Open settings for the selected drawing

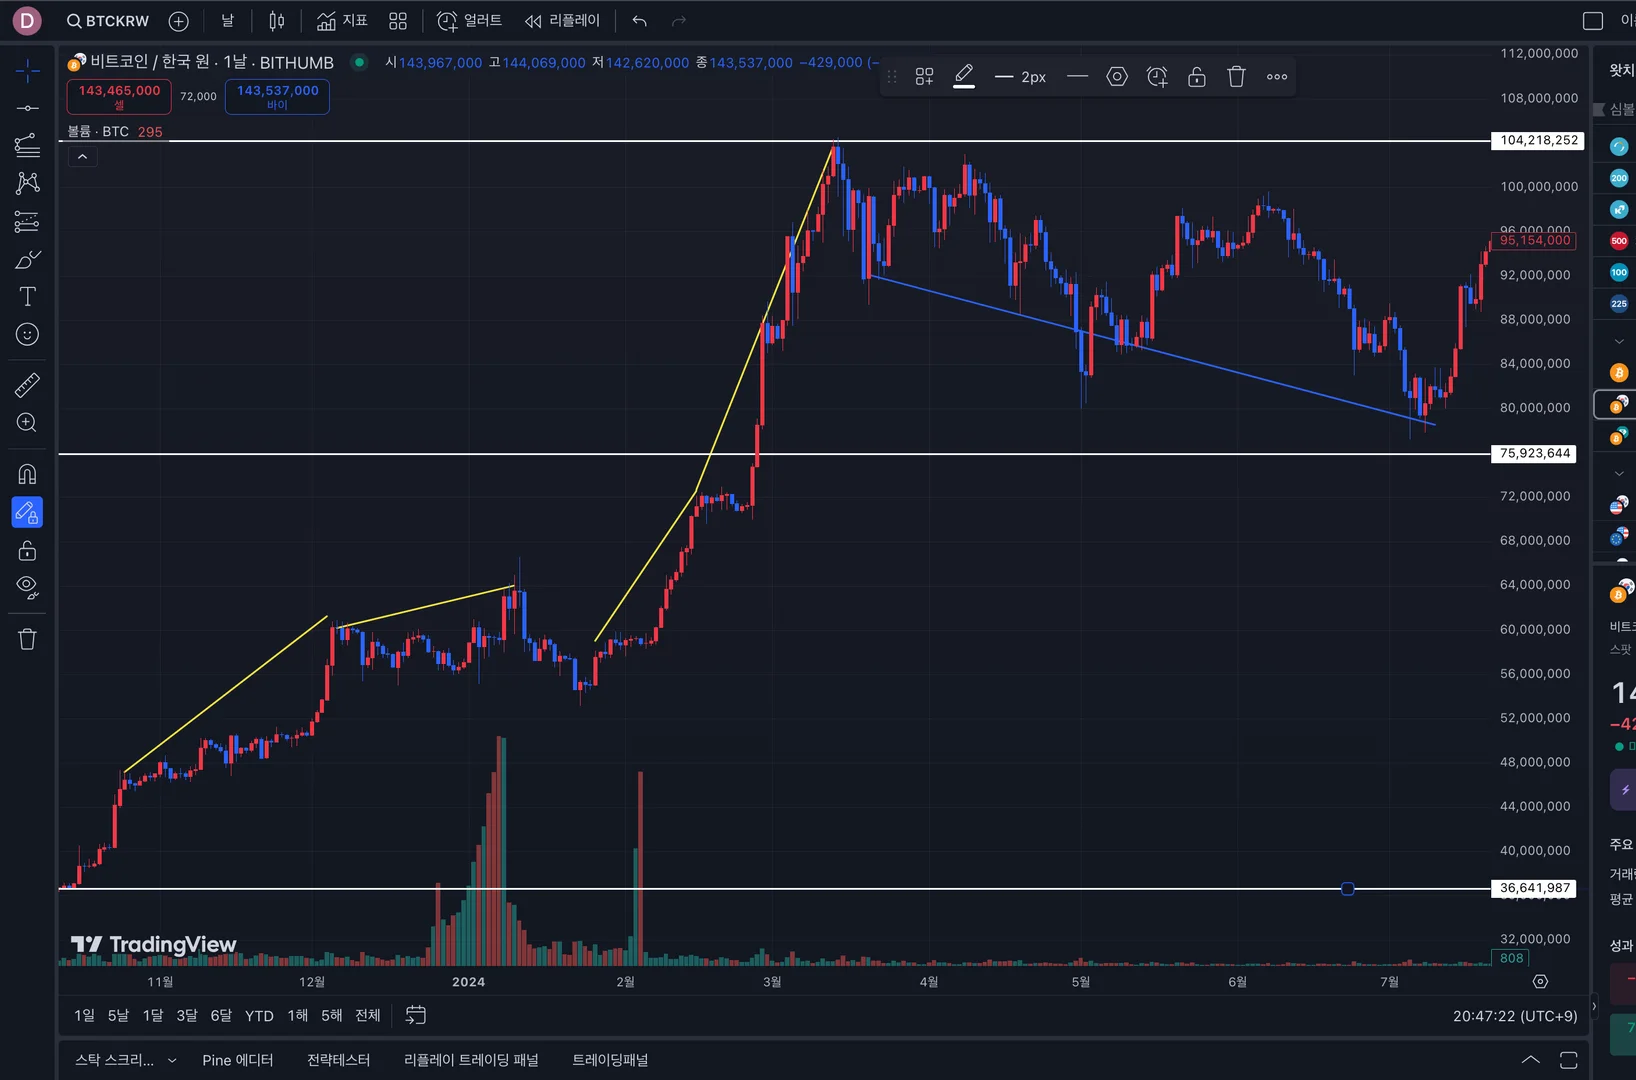[x=1117, y=77]
